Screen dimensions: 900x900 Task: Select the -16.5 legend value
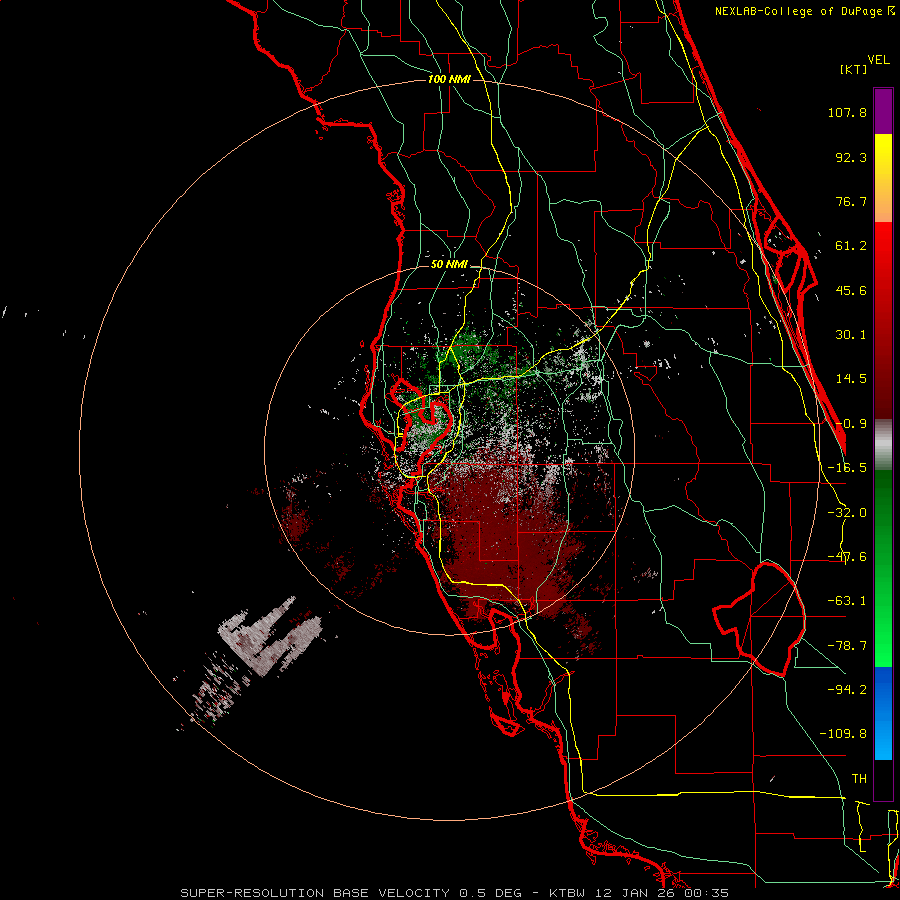[x=847, y=468]
